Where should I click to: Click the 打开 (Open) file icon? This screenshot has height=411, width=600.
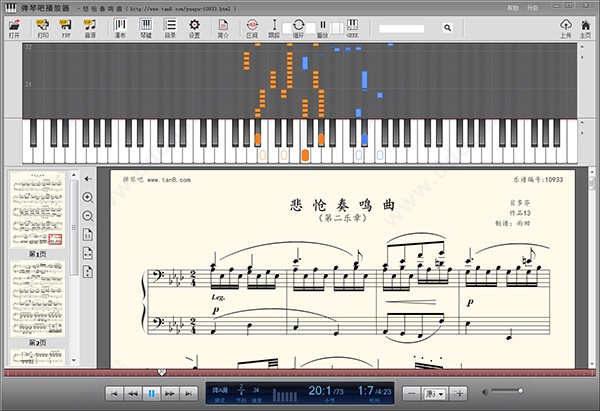pos(14,25)
